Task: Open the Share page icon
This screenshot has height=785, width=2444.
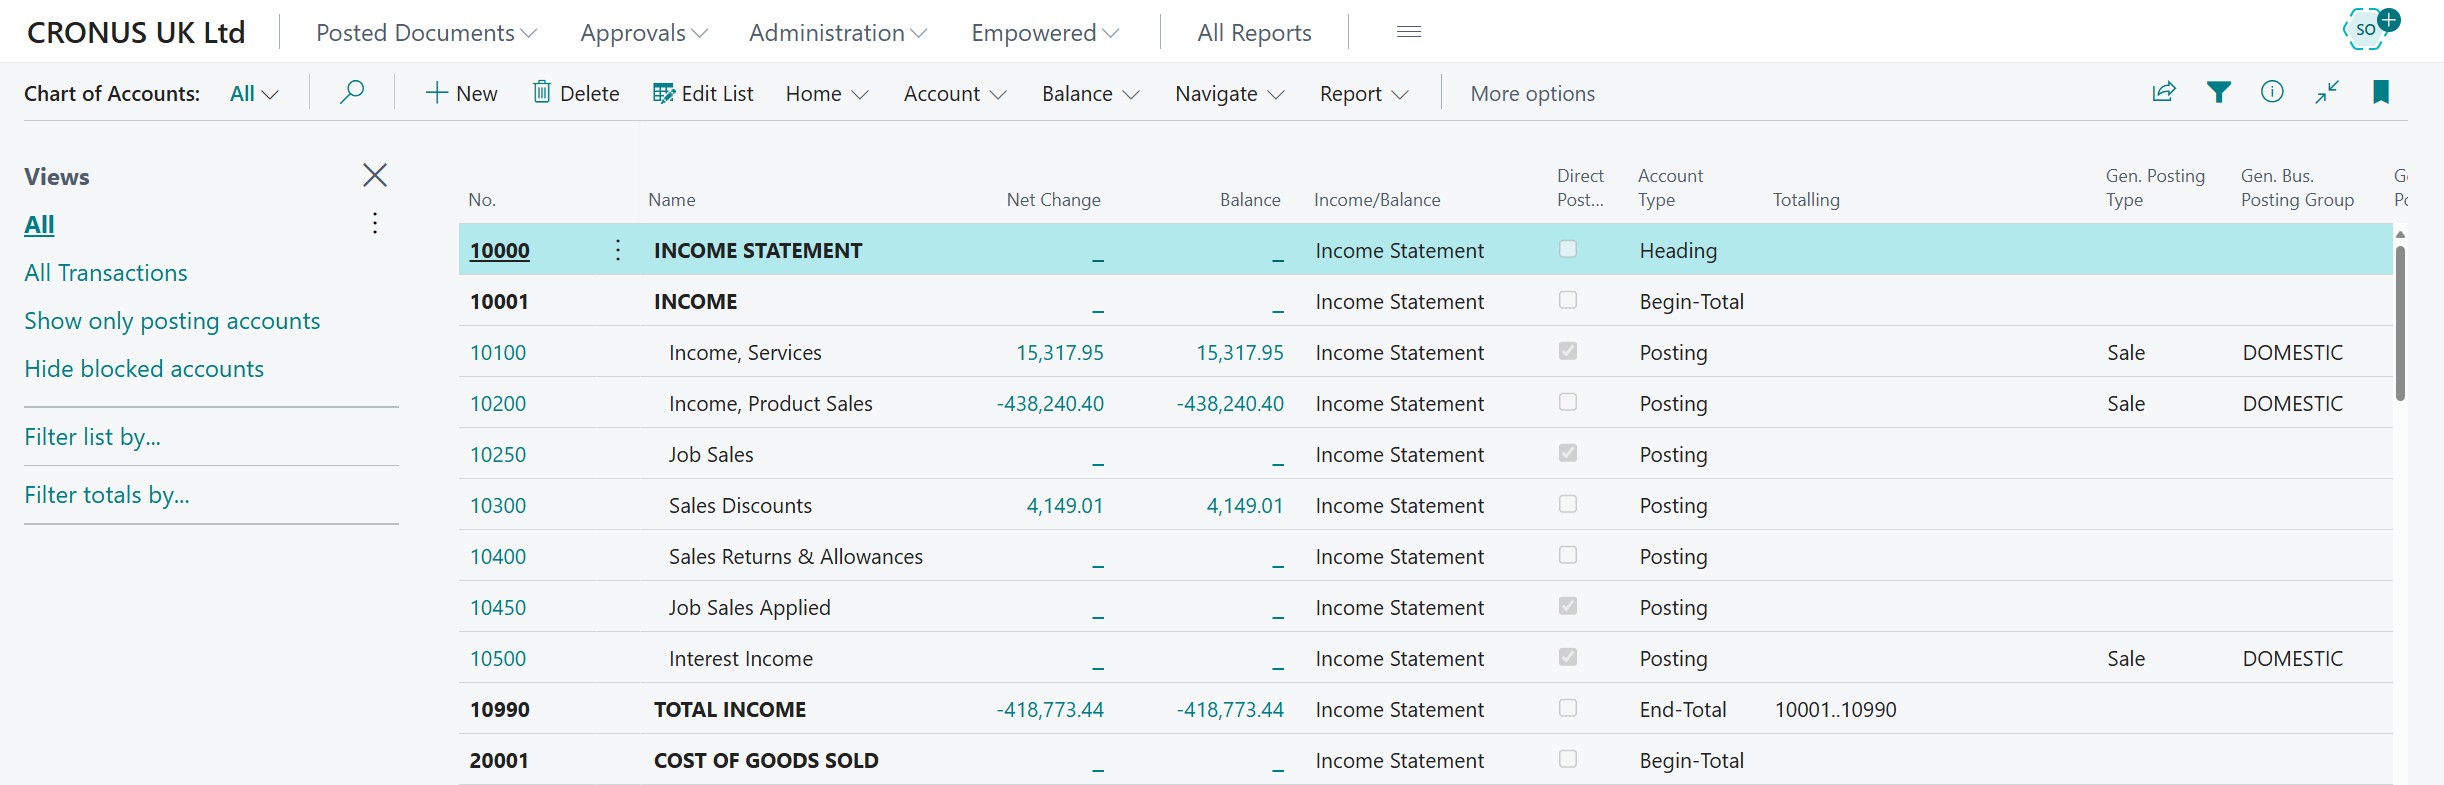Action: 2164,92
